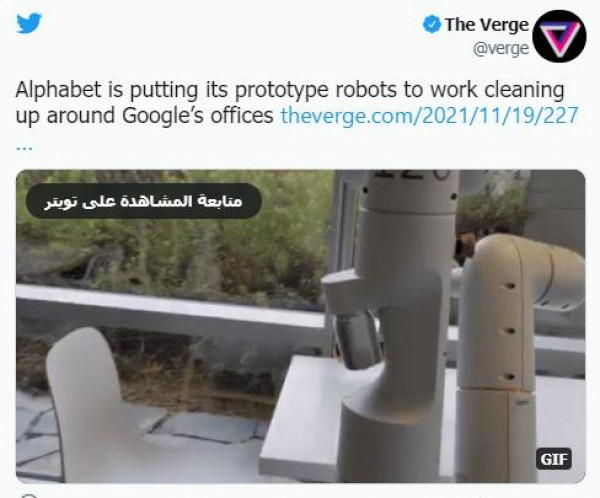Click the blue verified checkmark badge
Screen dimensions: 600x498
point(432,24)
